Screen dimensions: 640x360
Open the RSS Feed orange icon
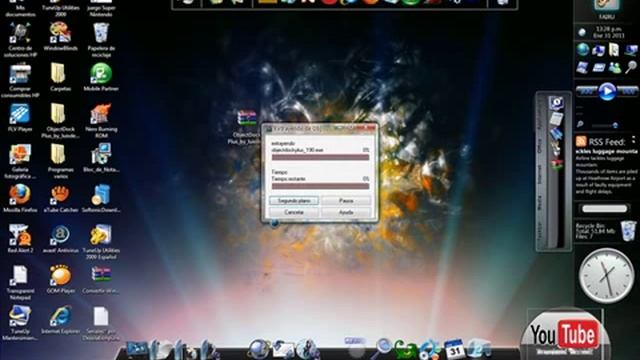581,142
